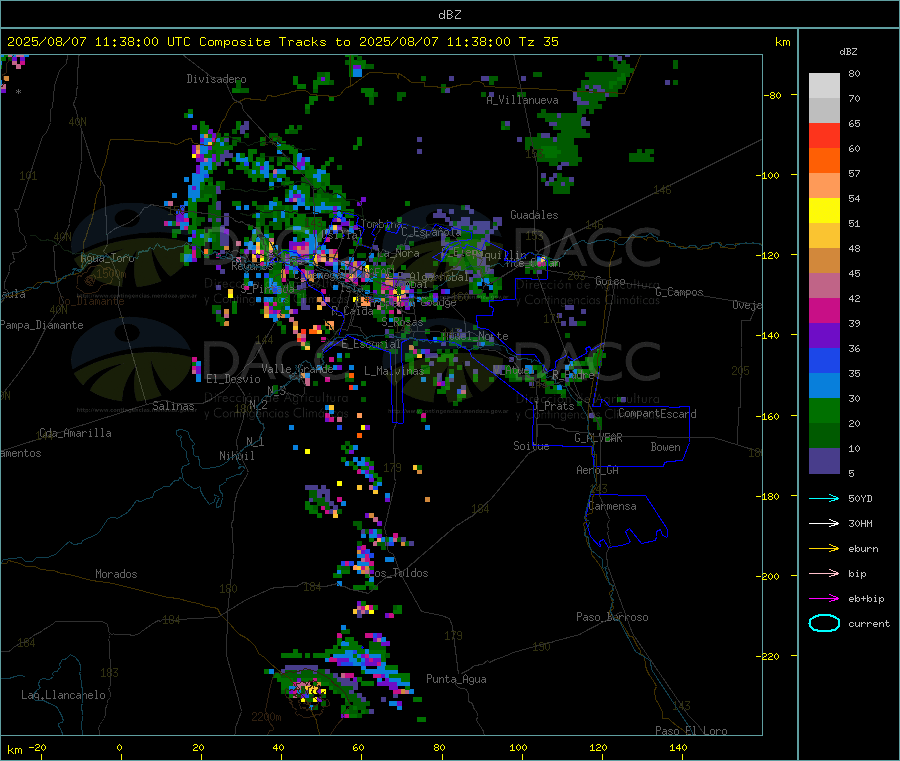Click the Cda_Amarilla map label
This screenshot has height=761, width=900.
tap(75, 433)
